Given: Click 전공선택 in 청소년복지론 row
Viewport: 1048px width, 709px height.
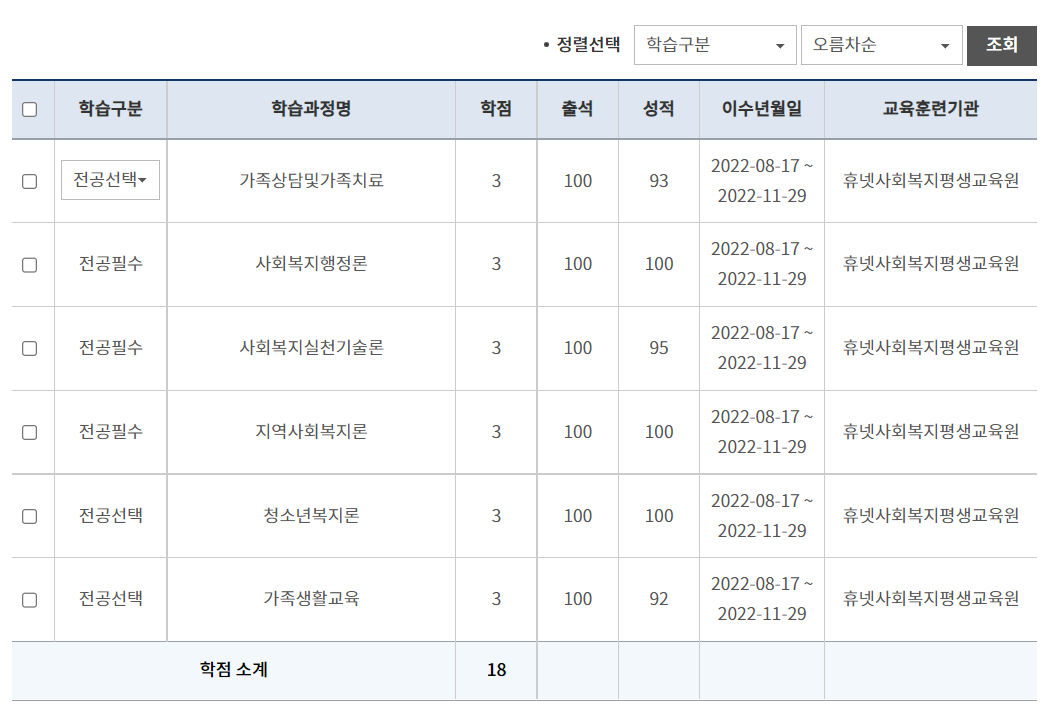Looking at the screenshot, I should tap(110, 515).
